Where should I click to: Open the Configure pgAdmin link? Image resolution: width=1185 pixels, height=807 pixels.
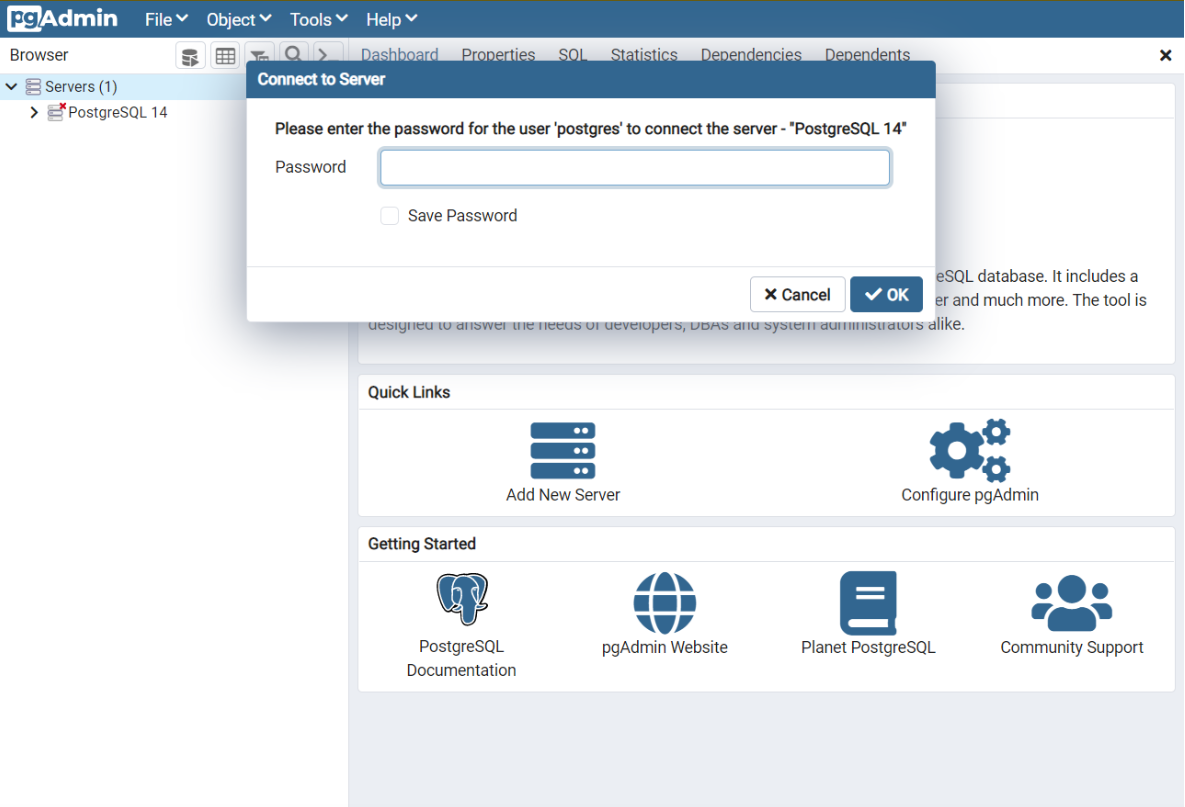tap(970, 495)
